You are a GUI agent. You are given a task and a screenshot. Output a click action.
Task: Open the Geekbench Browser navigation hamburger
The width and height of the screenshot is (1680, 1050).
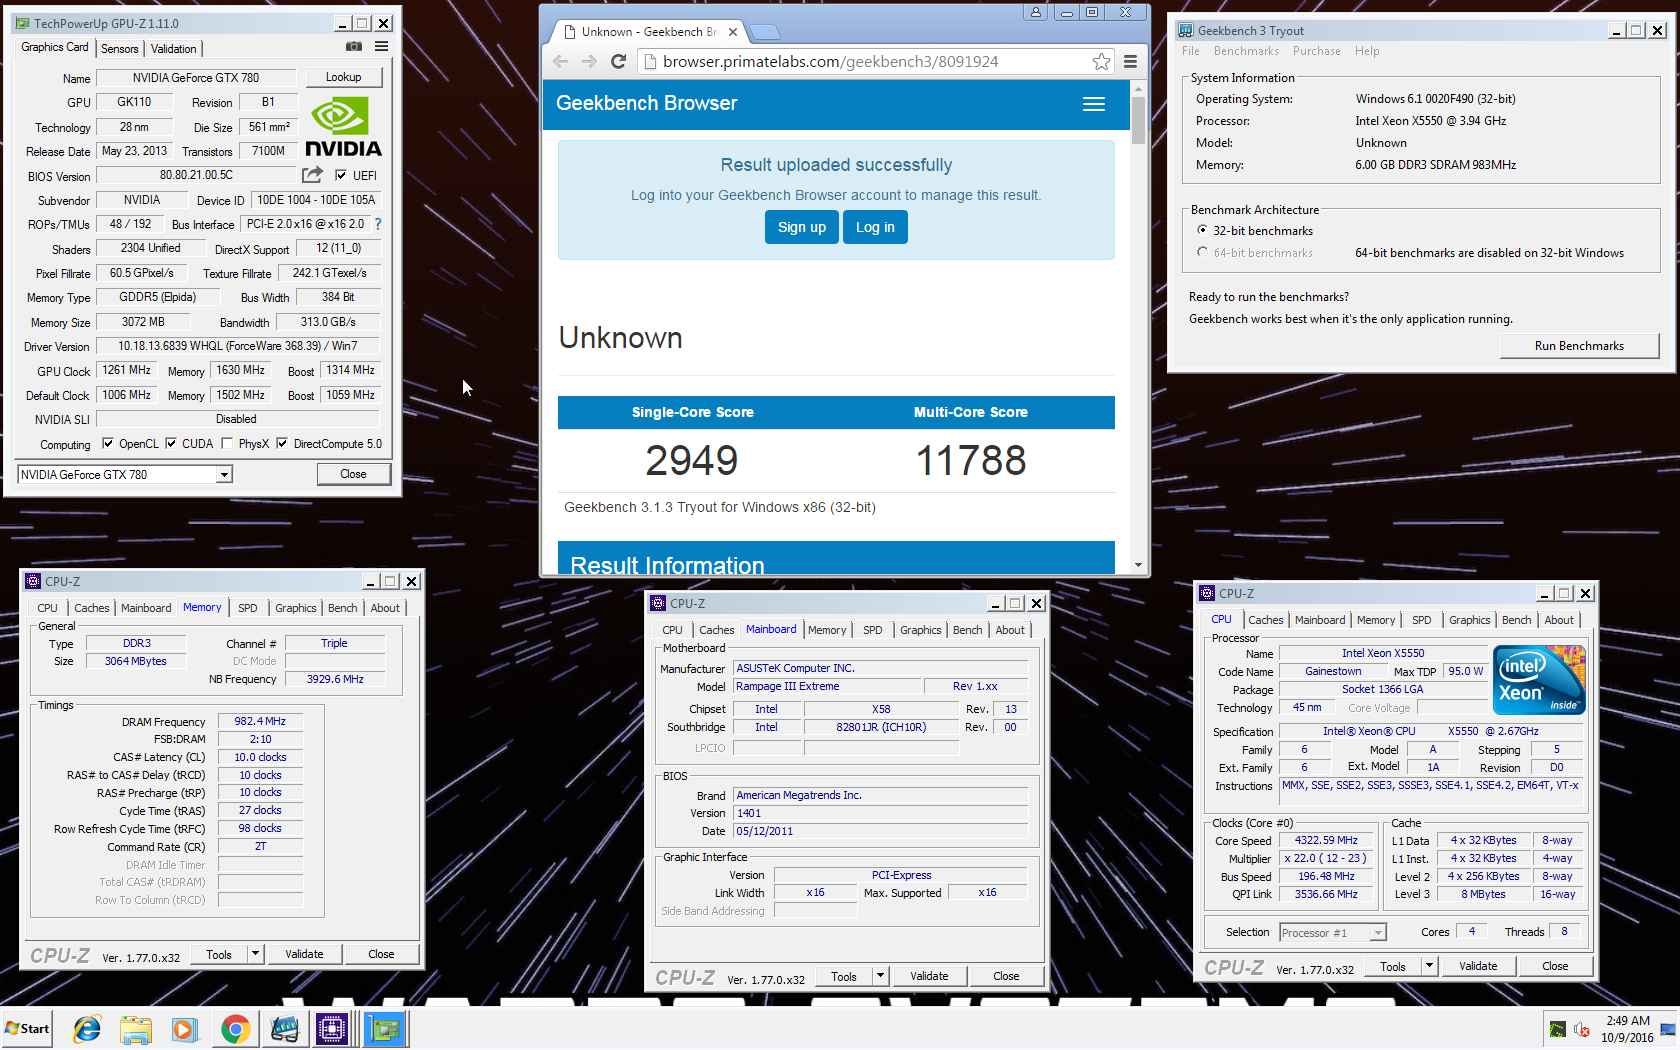pos(1094,104)
